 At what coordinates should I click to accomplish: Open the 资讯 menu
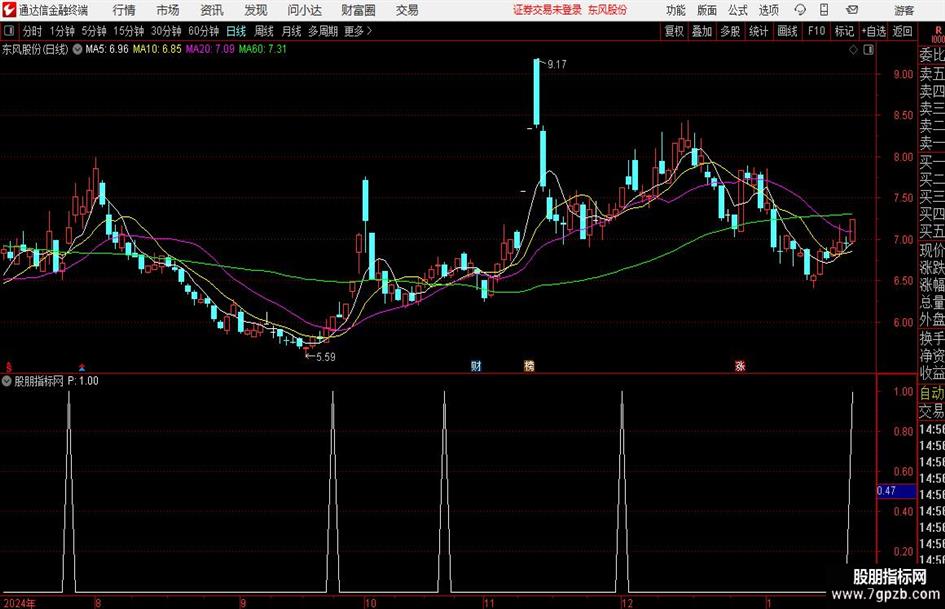click(212, 10)
